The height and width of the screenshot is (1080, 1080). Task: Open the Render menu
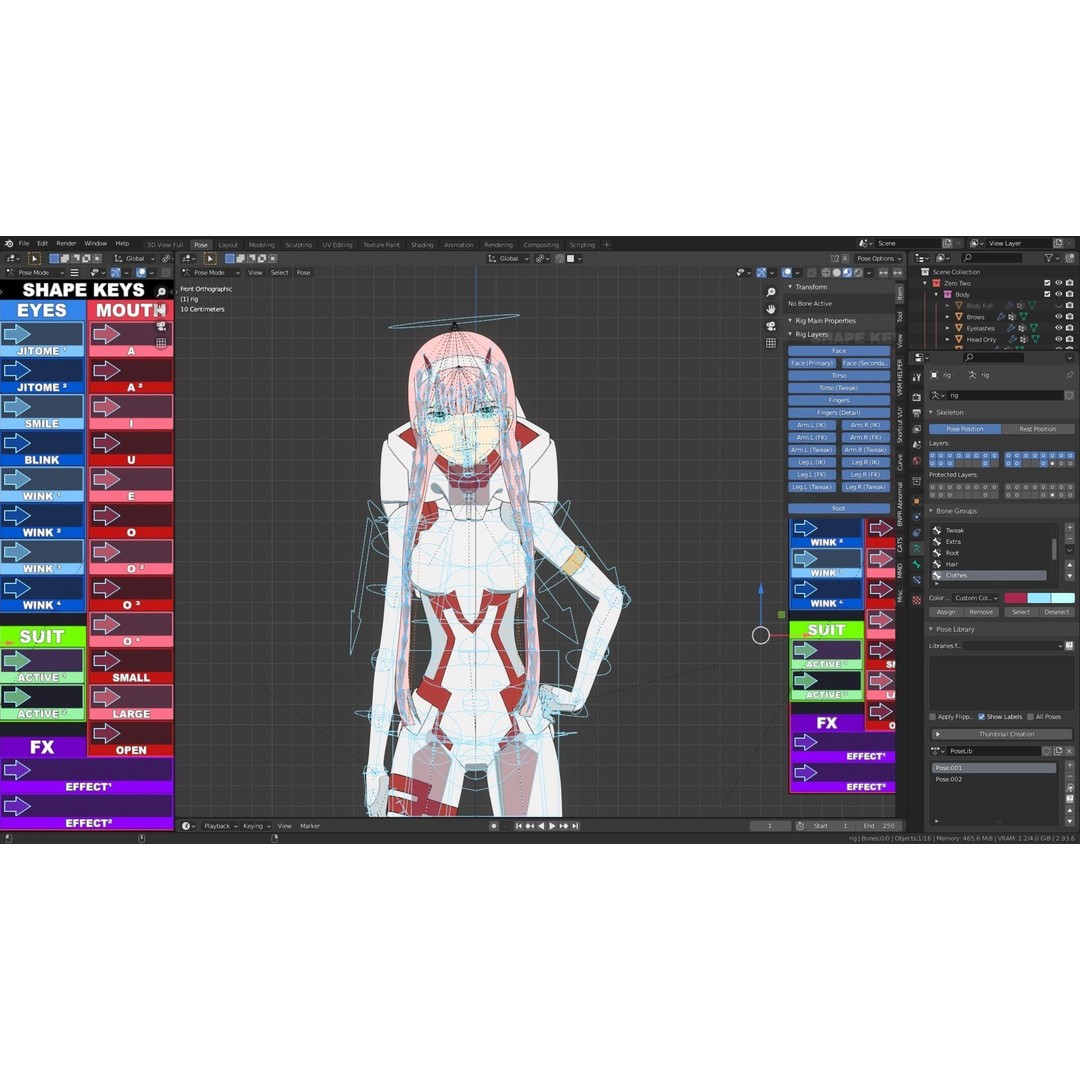pyautogui.click(x=66, y=243)
